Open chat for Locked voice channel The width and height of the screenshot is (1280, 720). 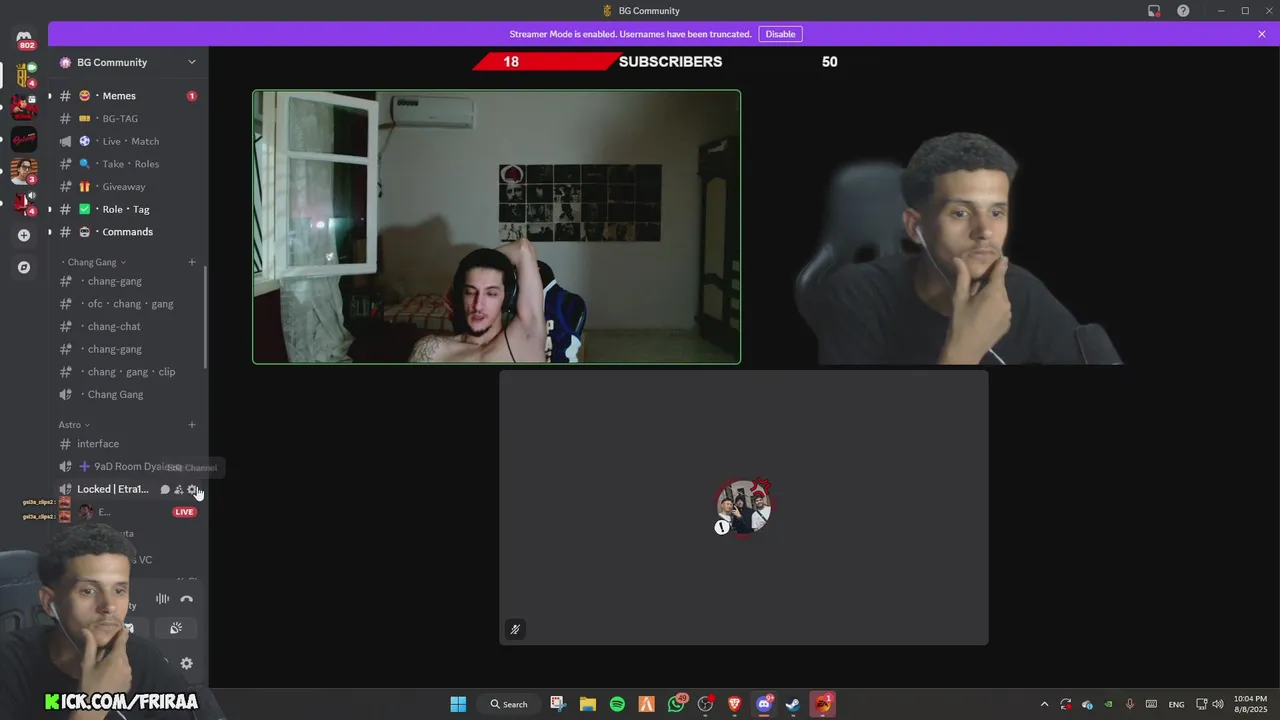point(165,489)
